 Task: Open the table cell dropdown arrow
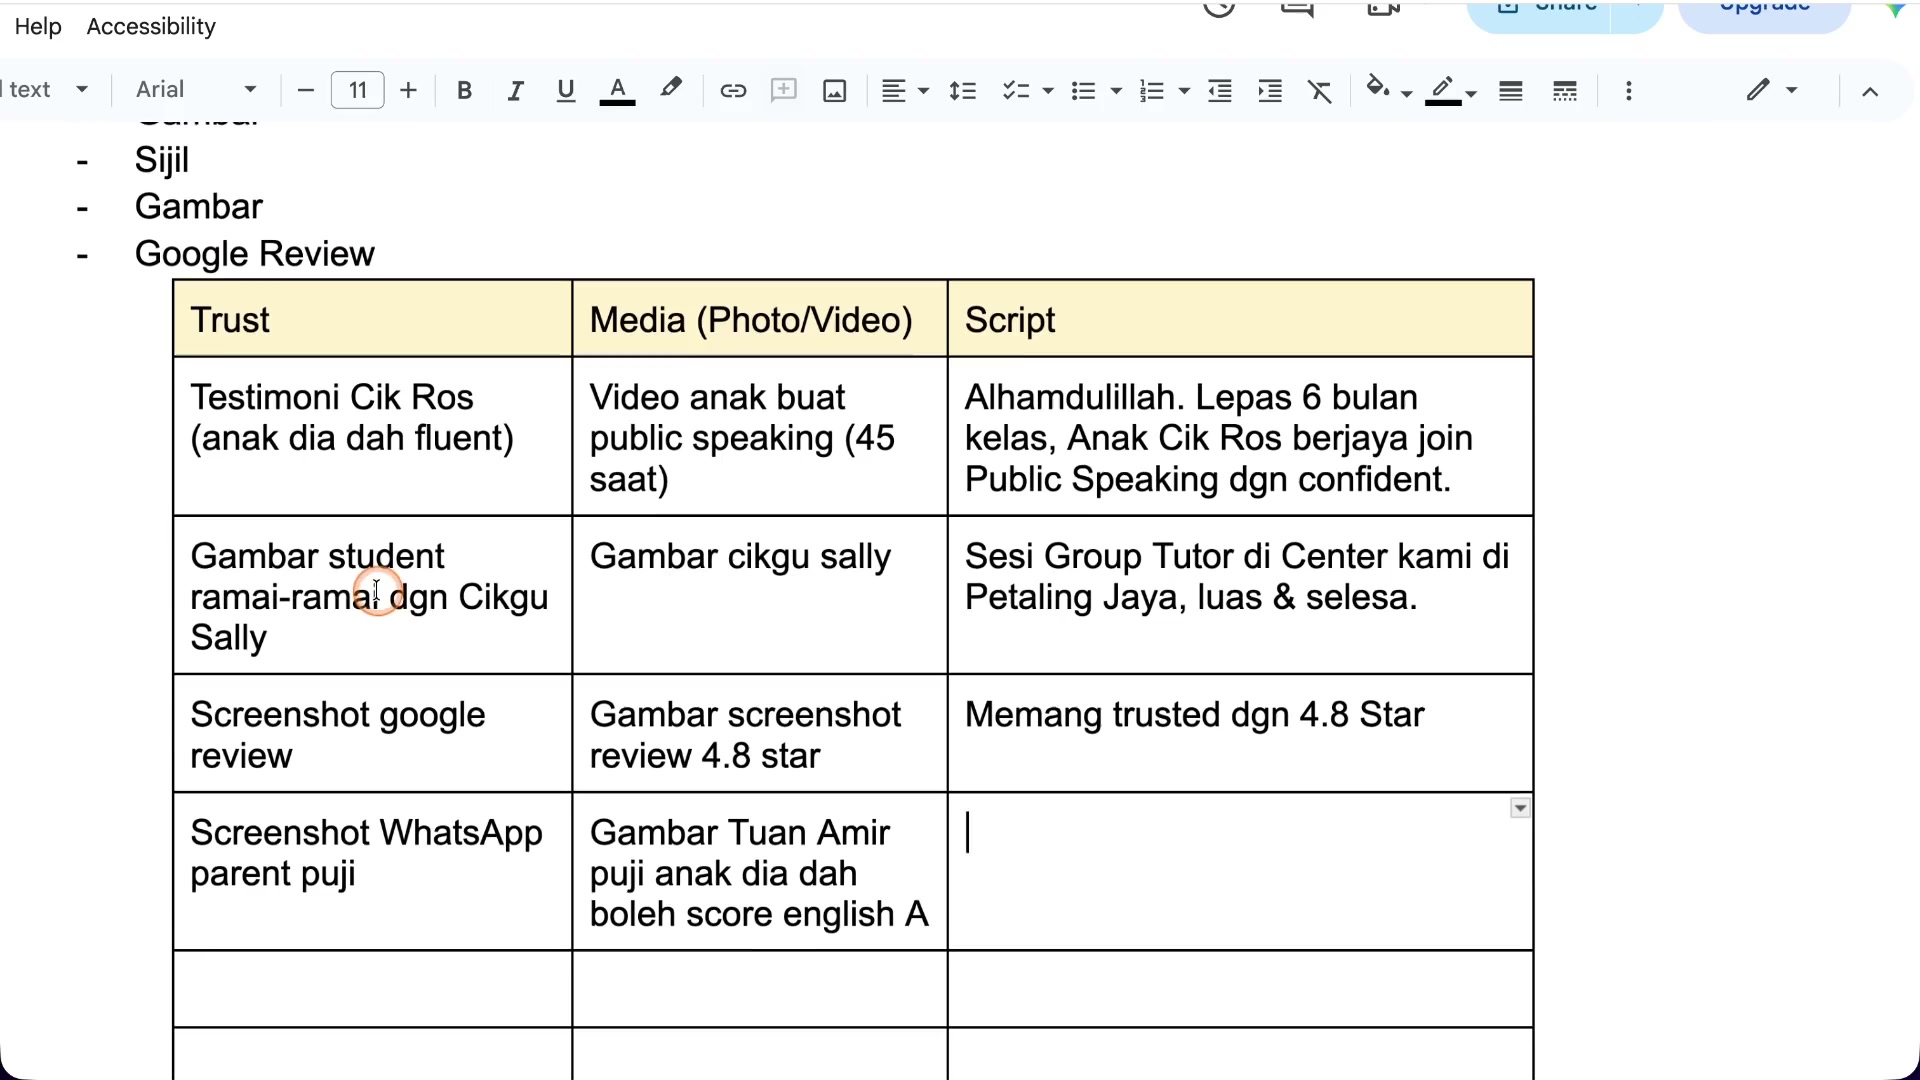pyautogui.click(x=1520, y=808)
